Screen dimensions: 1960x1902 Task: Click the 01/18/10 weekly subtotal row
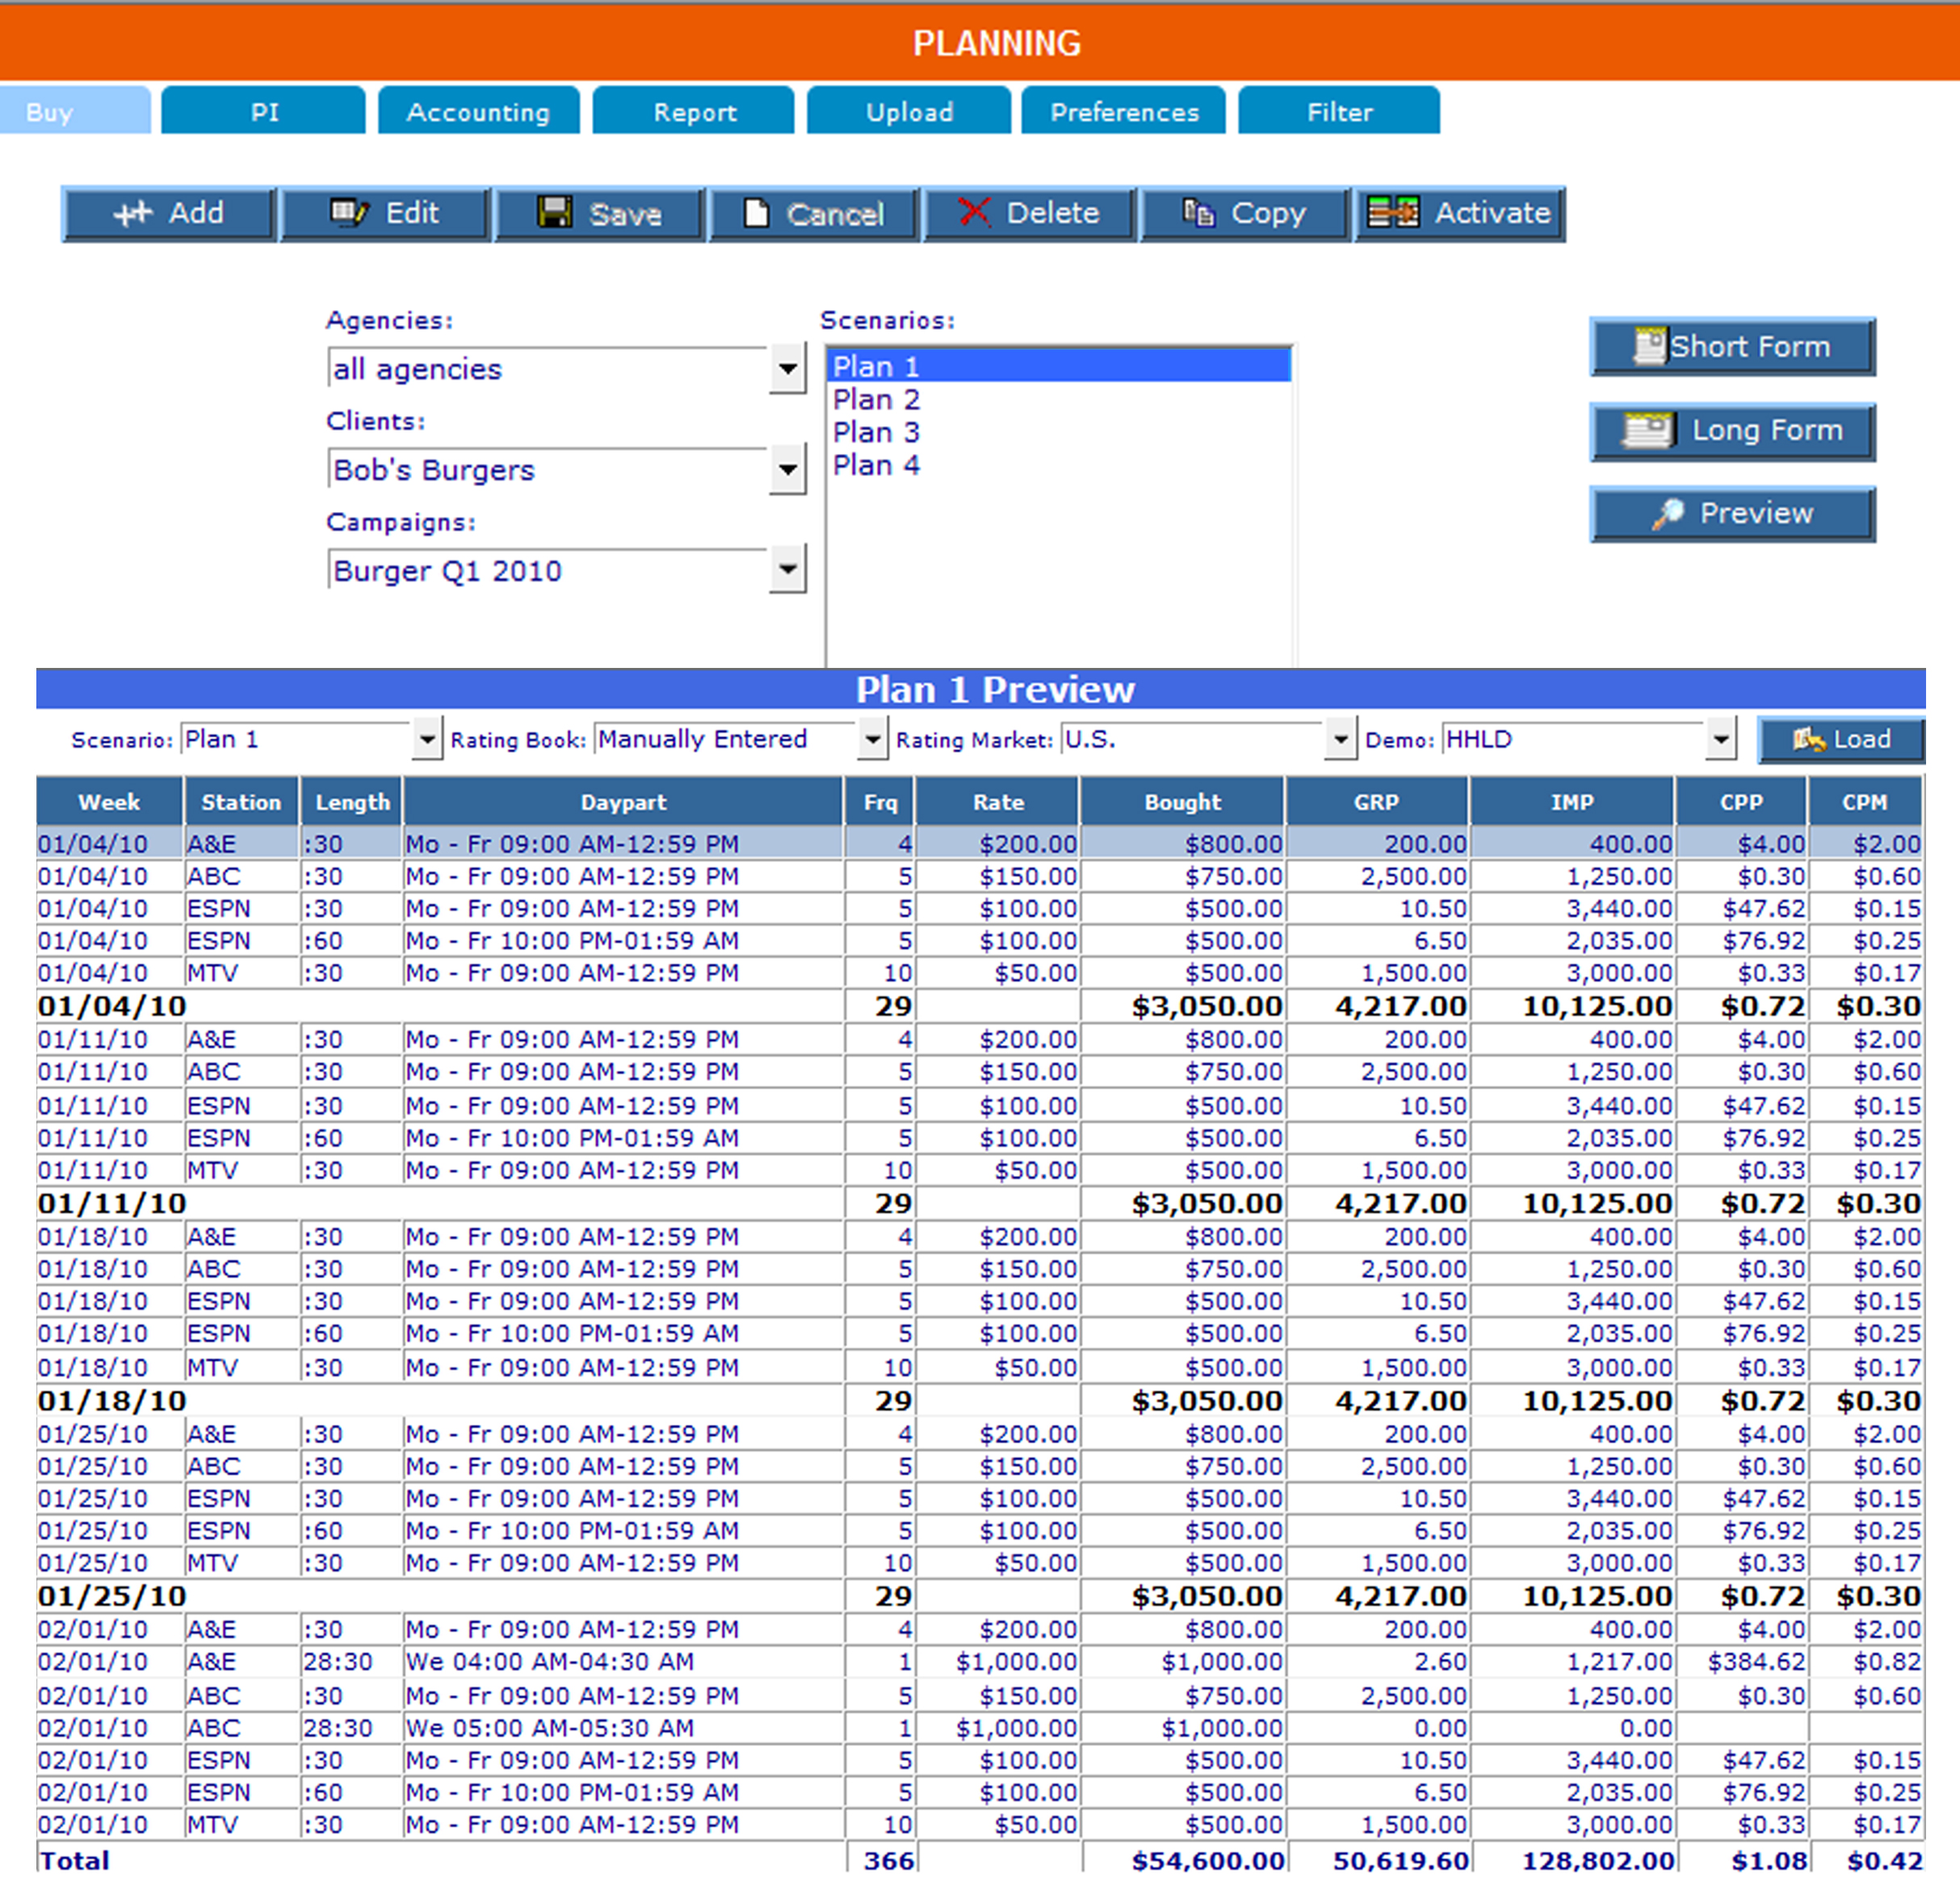click(980, 1400)
